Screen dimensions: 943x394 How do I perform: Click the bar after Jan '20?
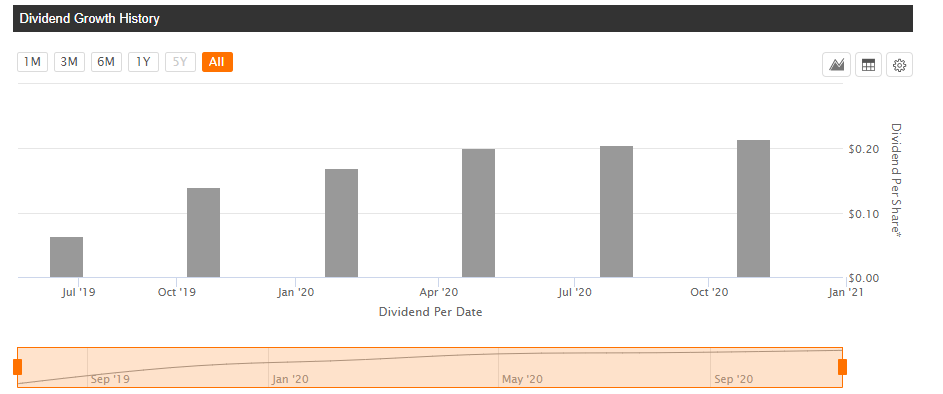tap(342, 223)
